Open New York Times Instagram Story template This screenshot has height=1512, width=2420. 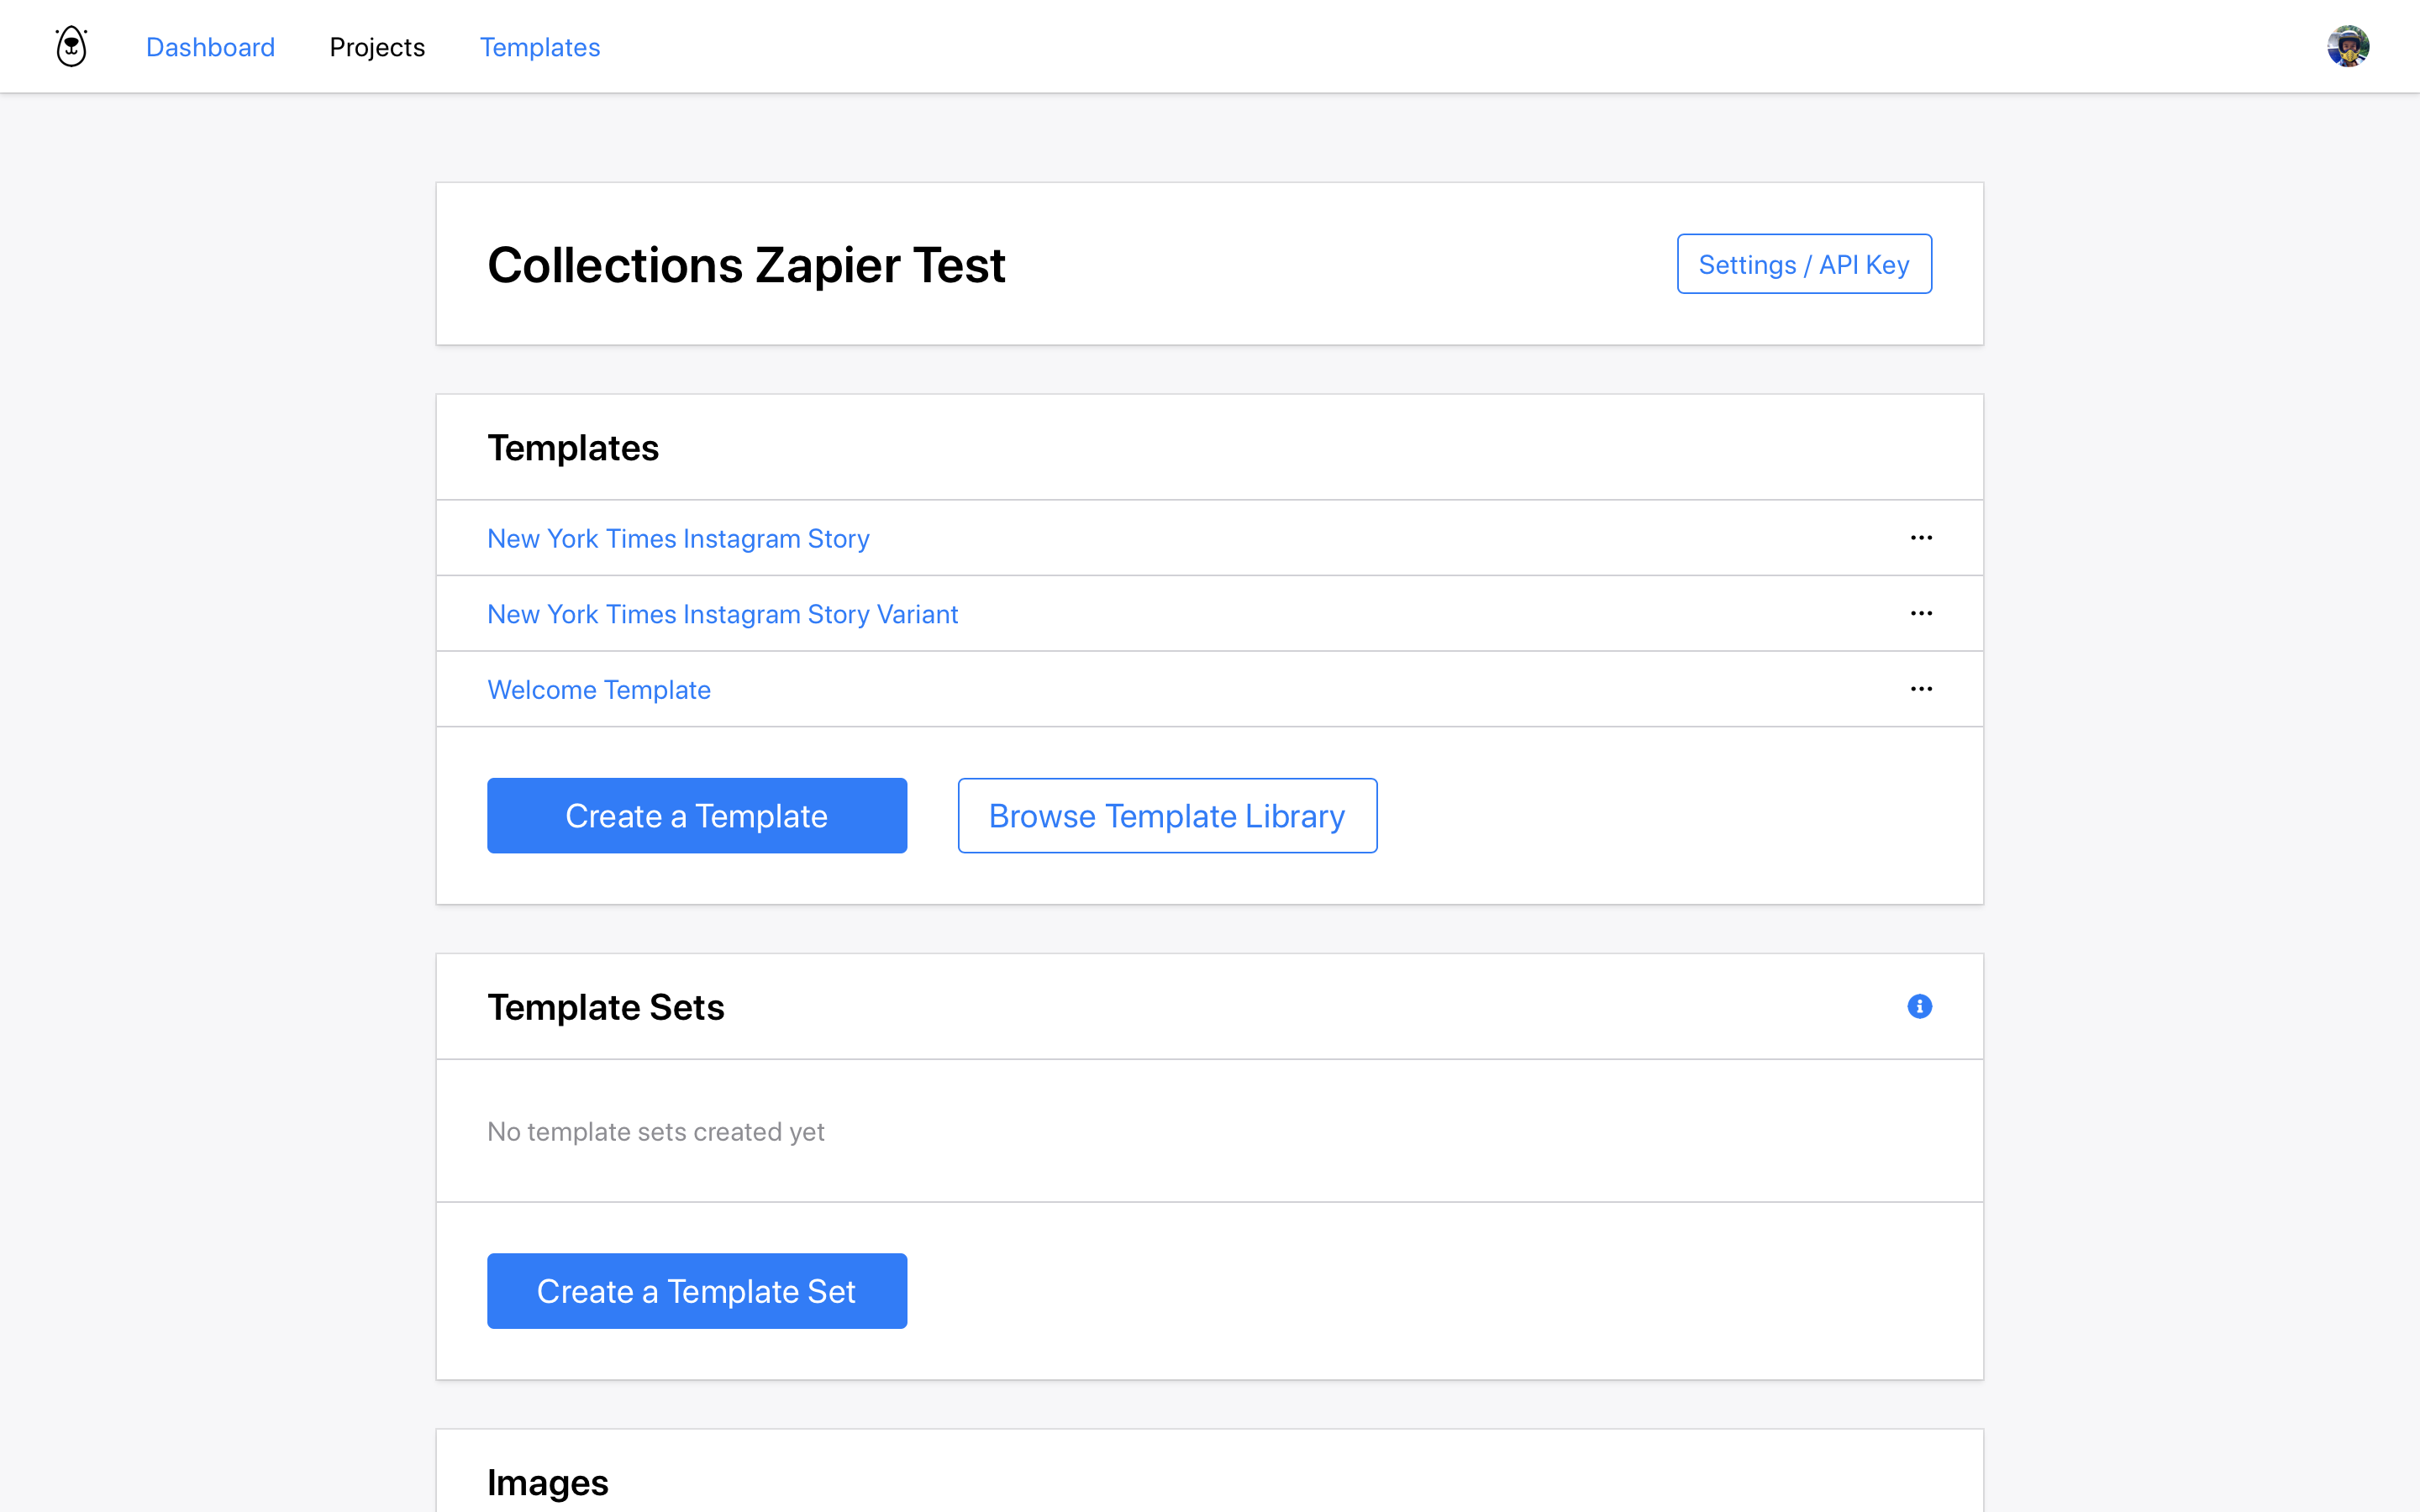(678, 539)
